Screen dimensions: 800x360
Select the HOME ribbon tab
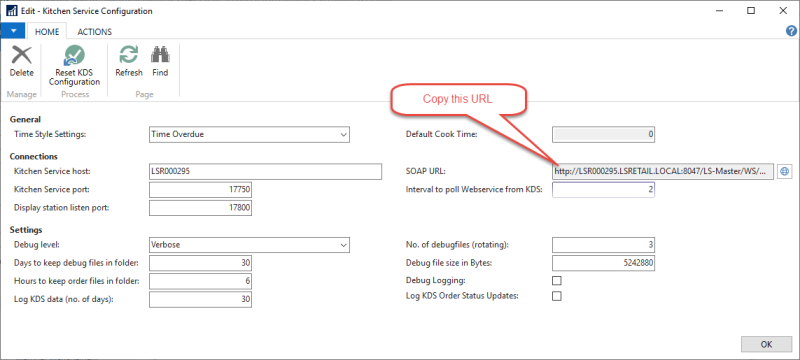[x=47, y=32]
